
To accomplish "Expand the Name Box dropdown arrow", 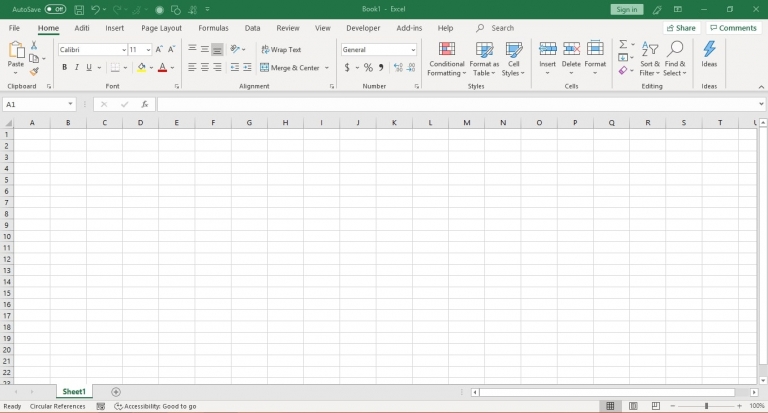I will (70, 104).
